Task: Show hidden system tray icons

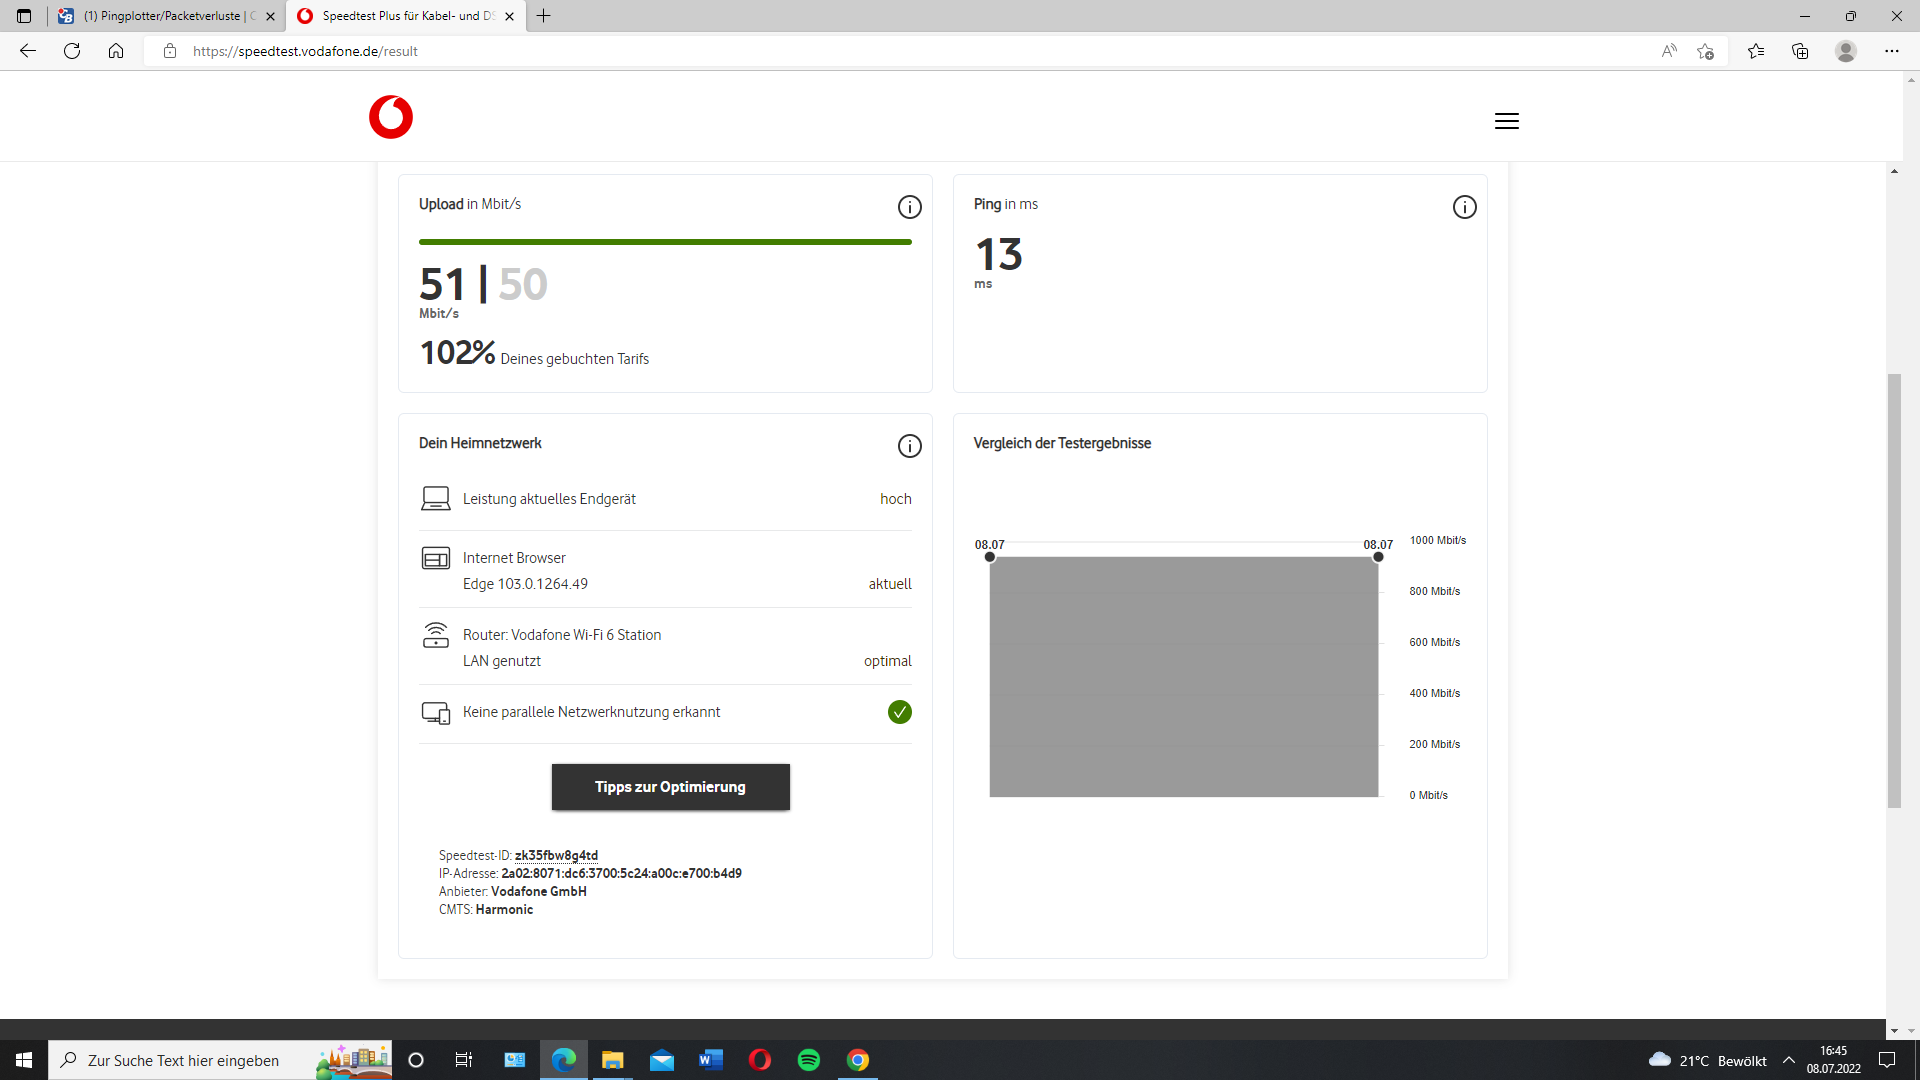Action: (x=1789, y=1060)
